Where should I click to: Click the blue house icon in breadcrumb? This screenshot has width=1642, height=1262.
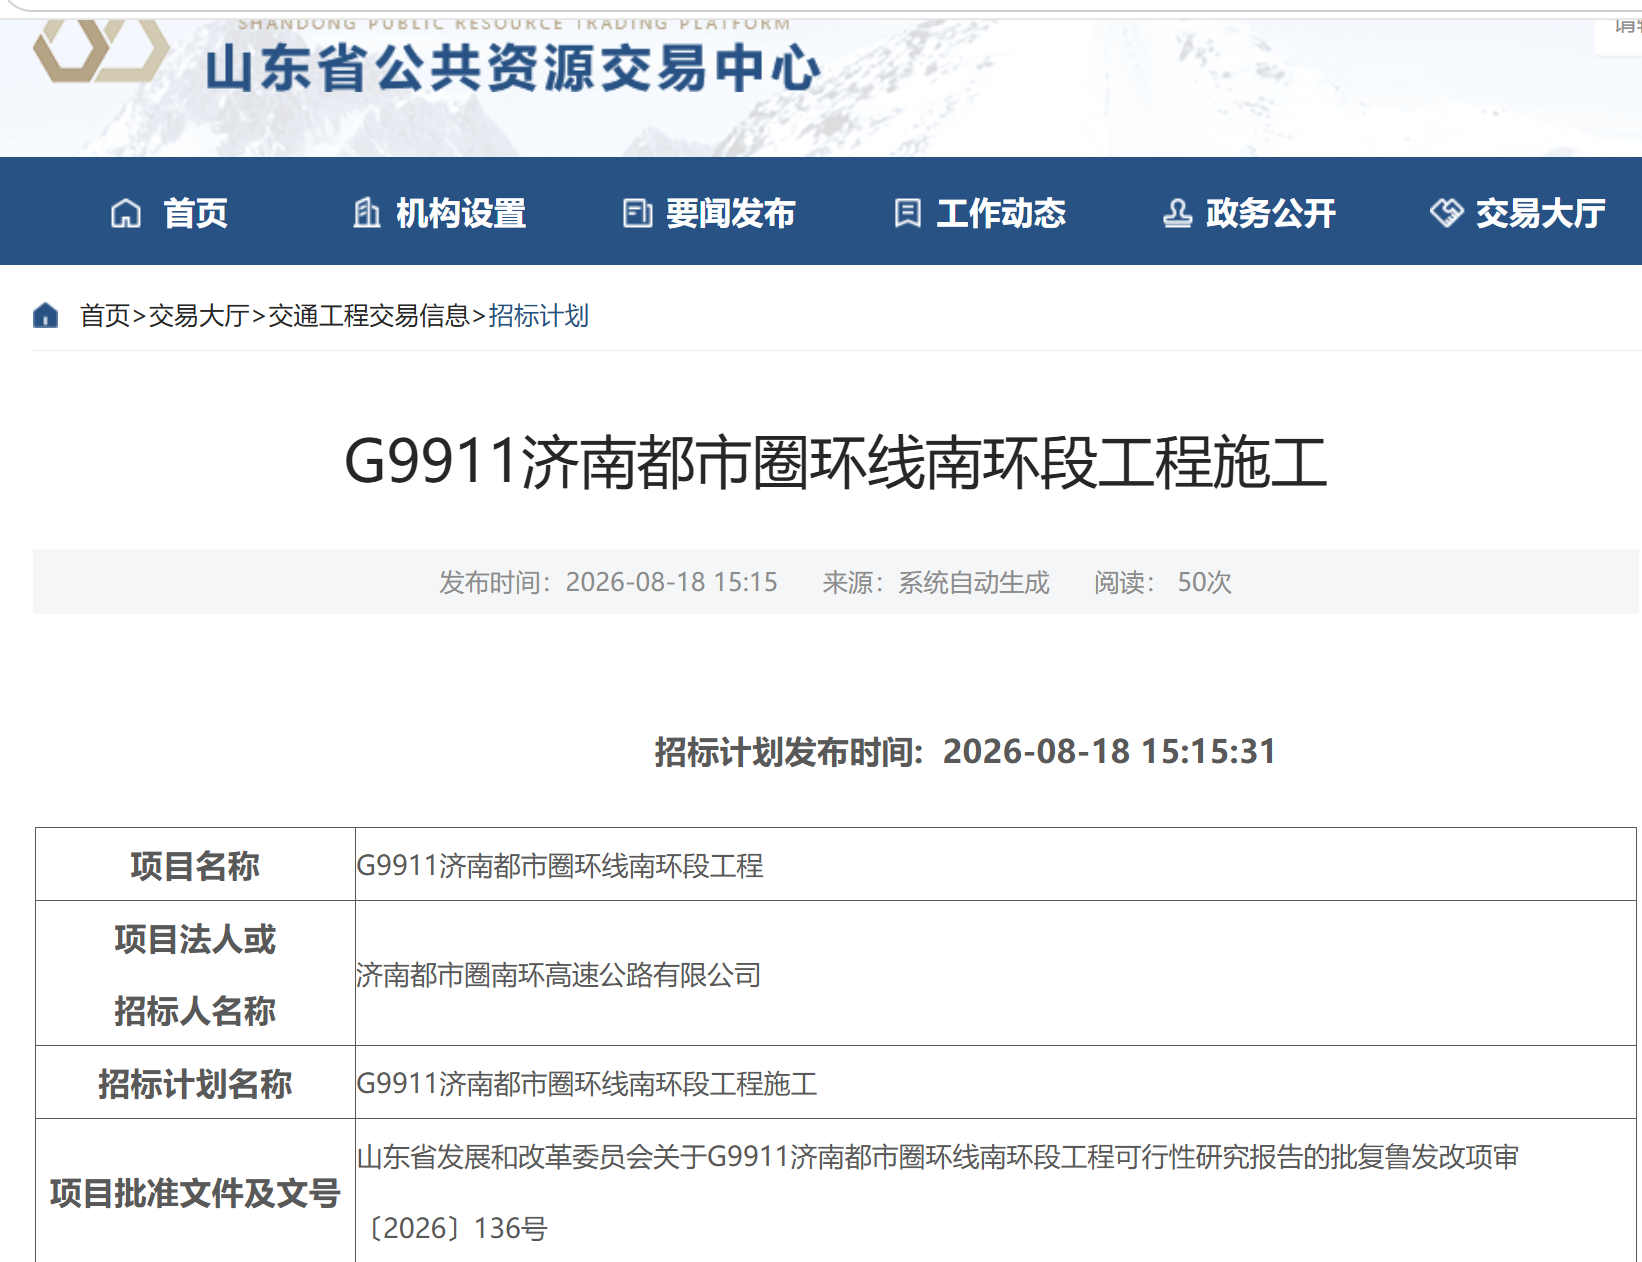tap(46, 315)
